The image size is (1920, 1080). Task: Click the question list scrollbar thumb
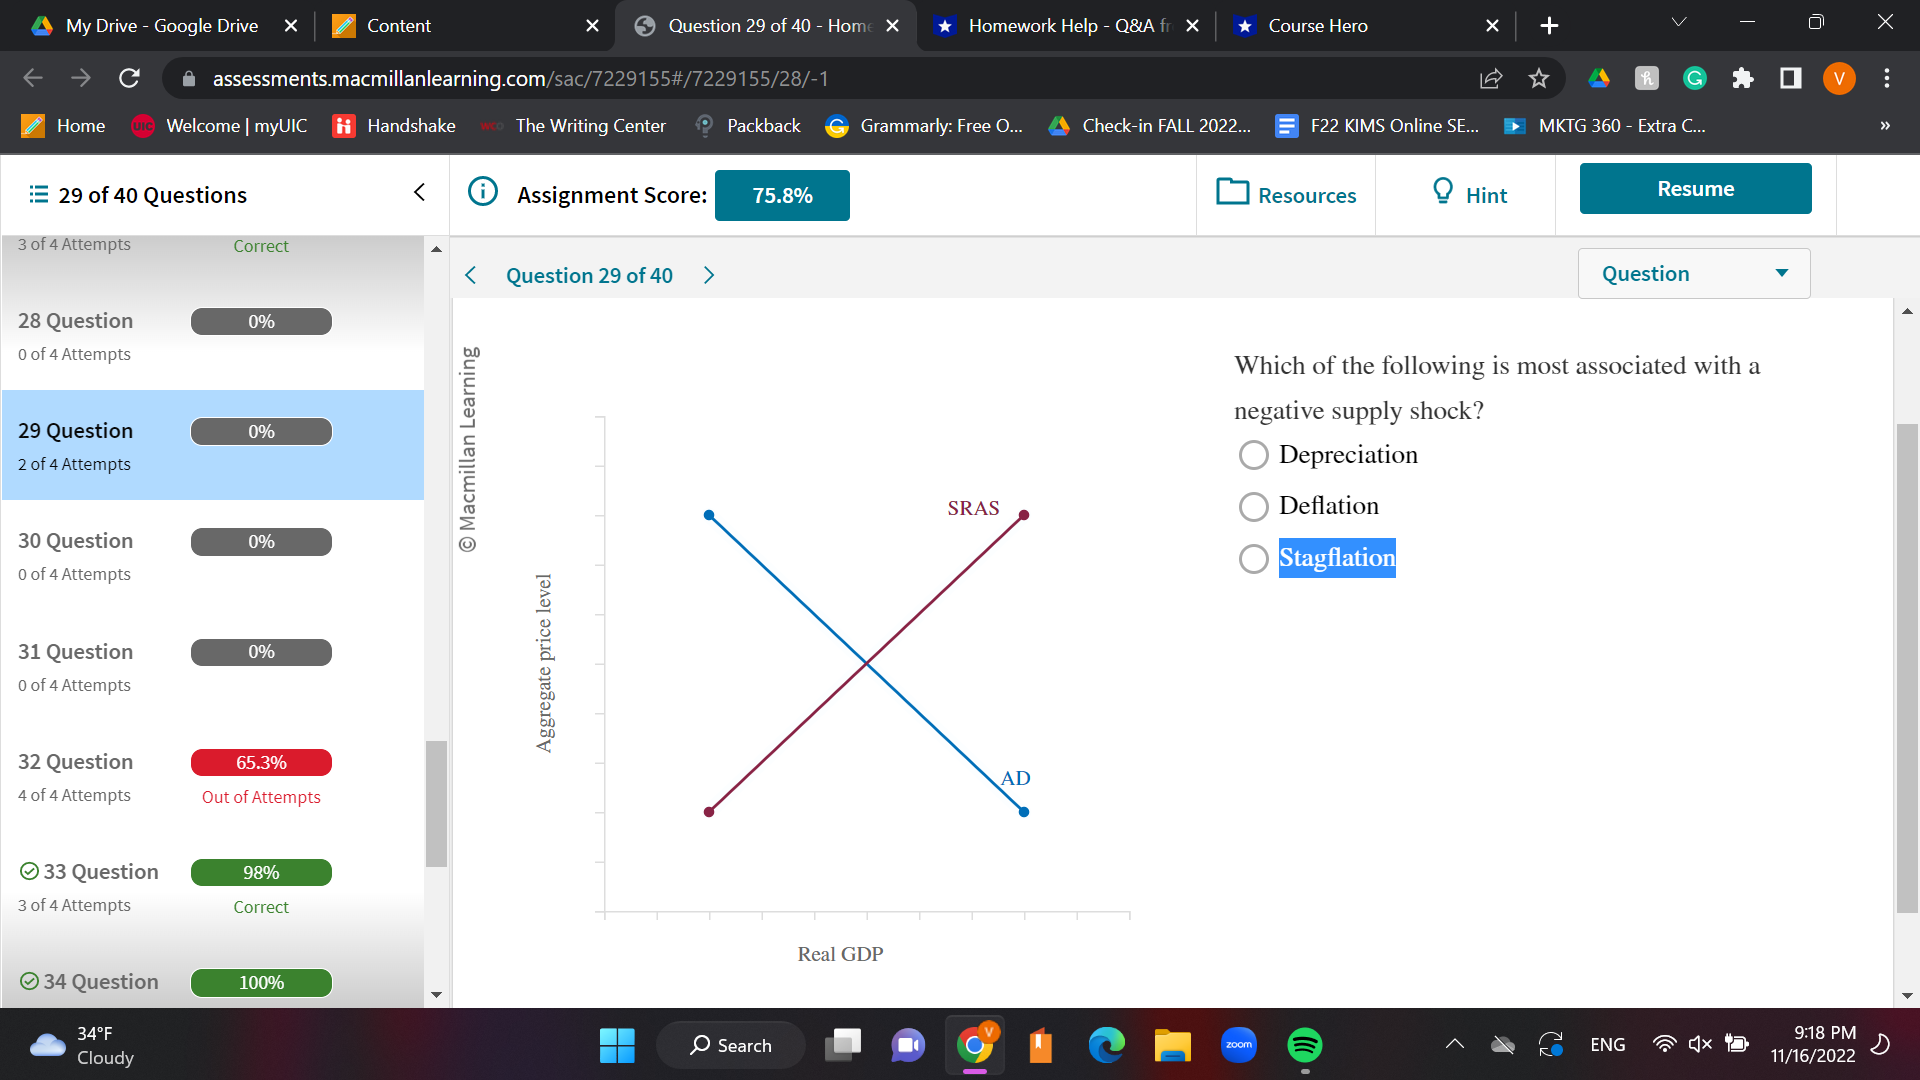(436, 803)
